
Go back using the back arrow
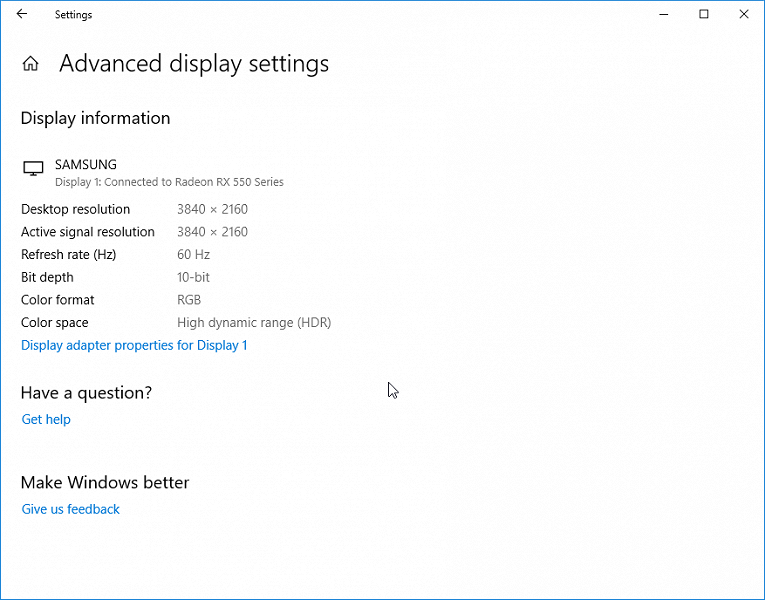pos(22,14)
